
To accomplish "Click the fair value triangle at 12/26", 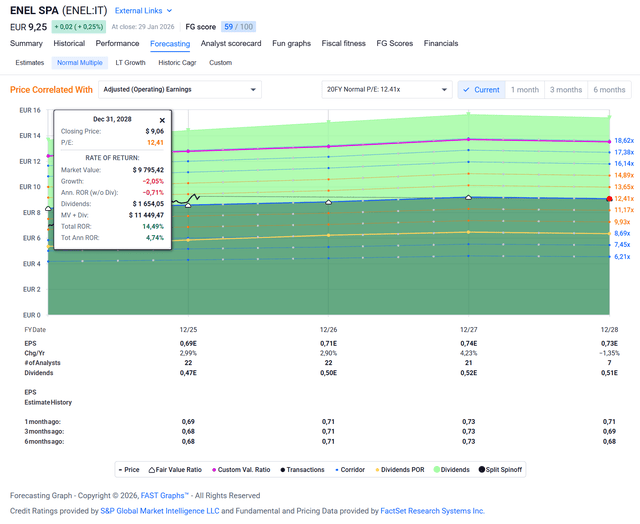I will (x=329, y=202).
